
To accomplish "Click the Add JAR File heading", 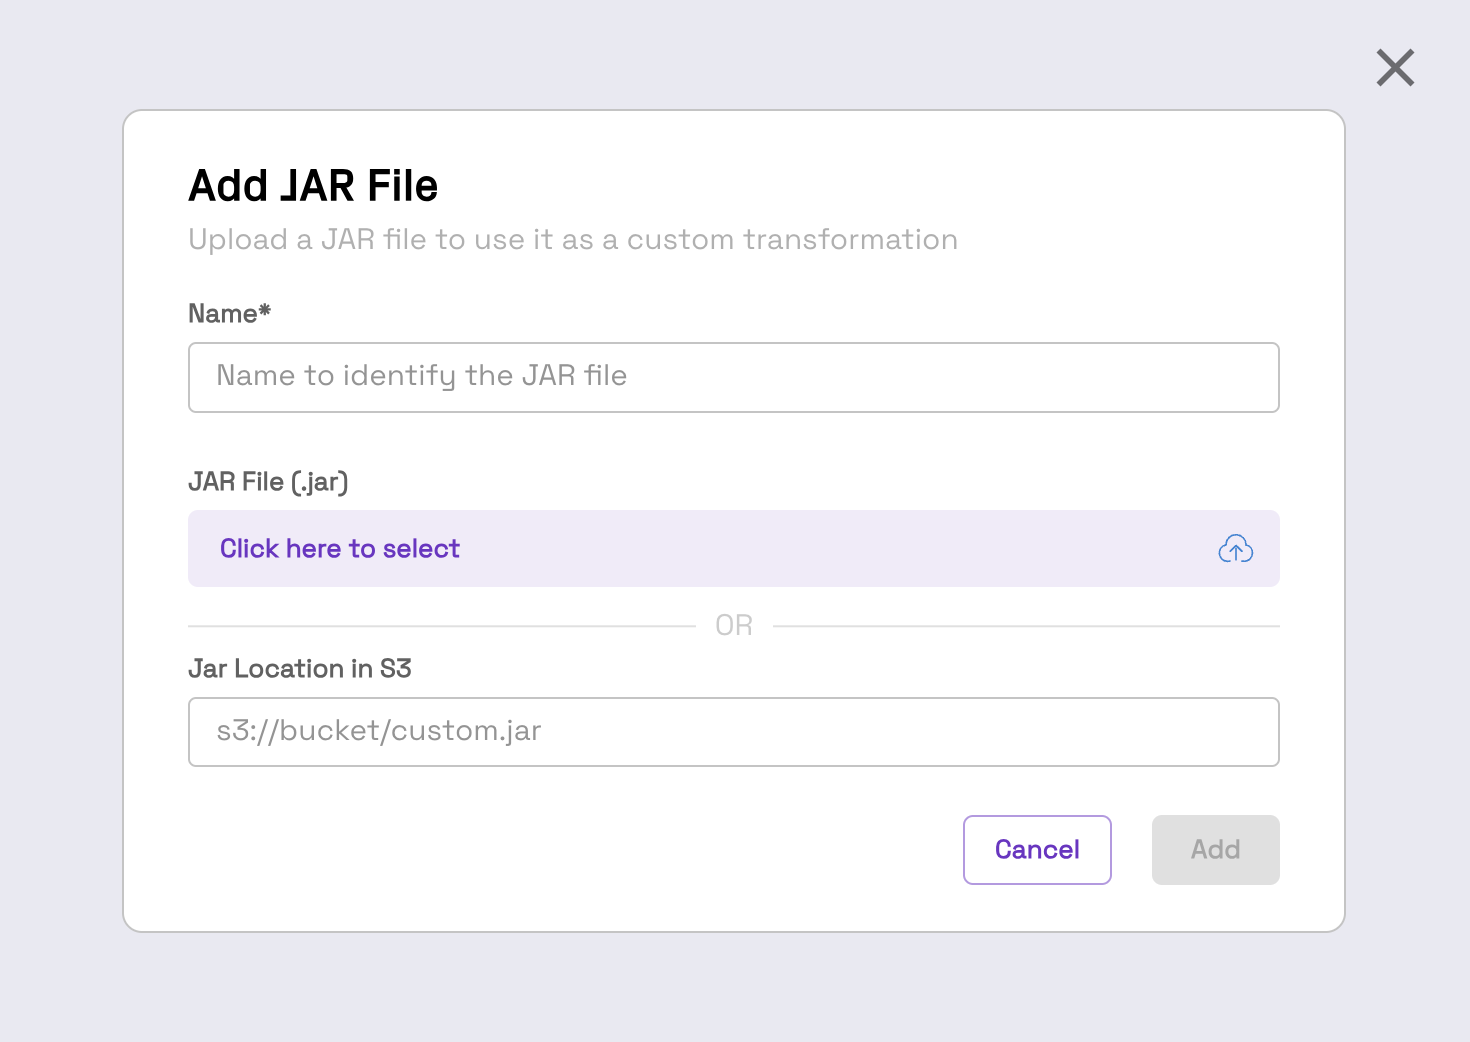I will (313, 186).
